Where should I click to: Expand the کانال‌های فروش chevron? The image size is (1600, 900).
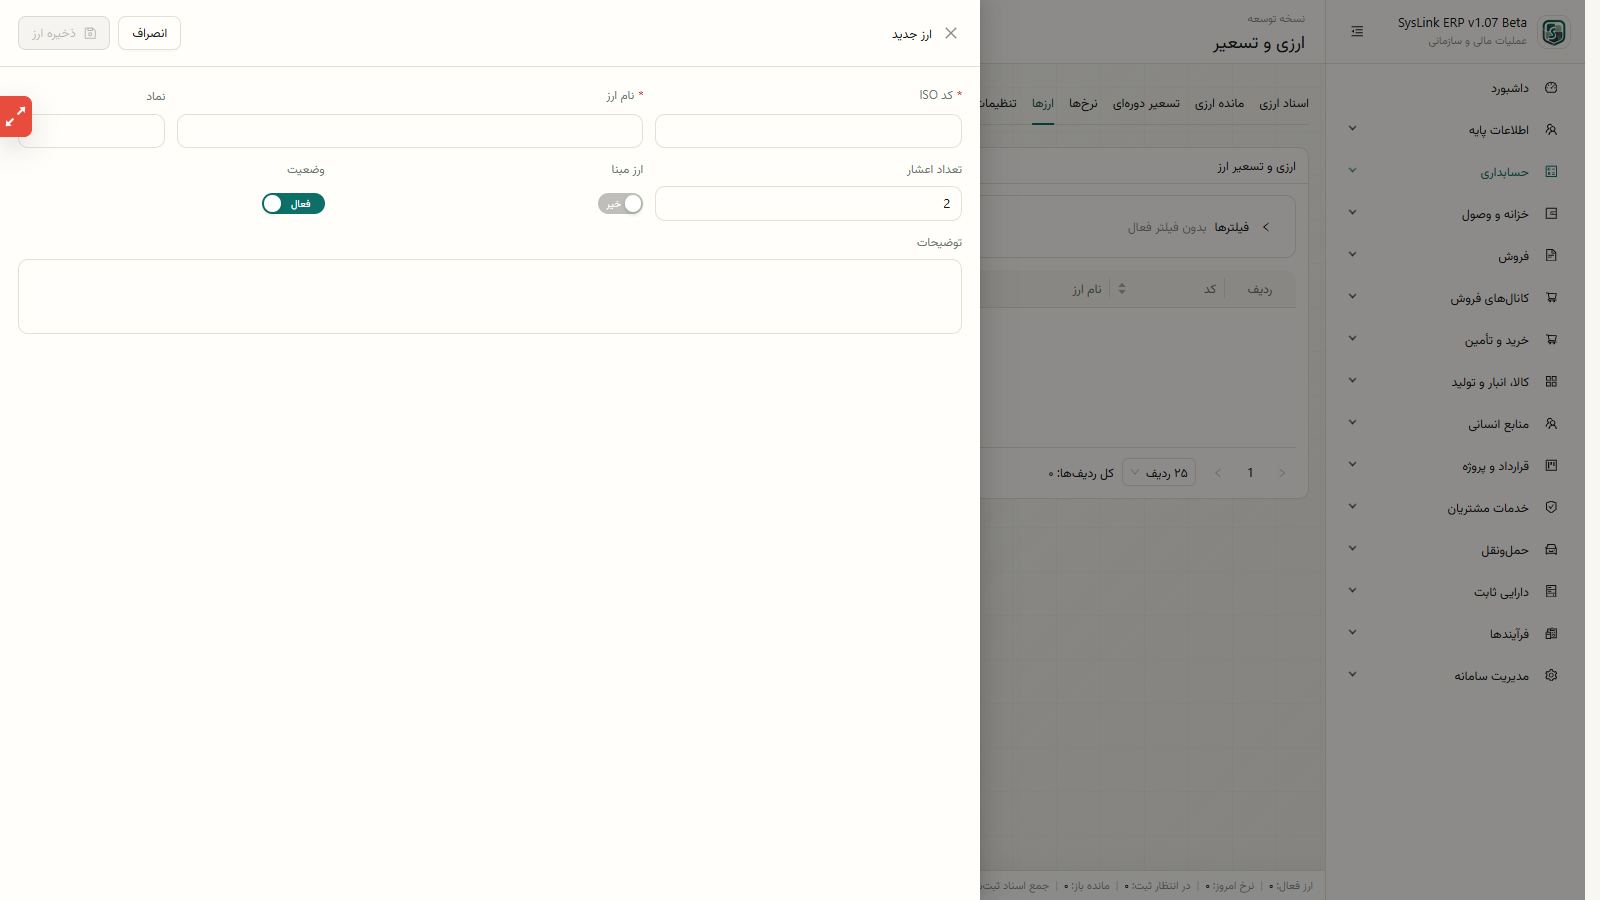tap(1352, 297)
